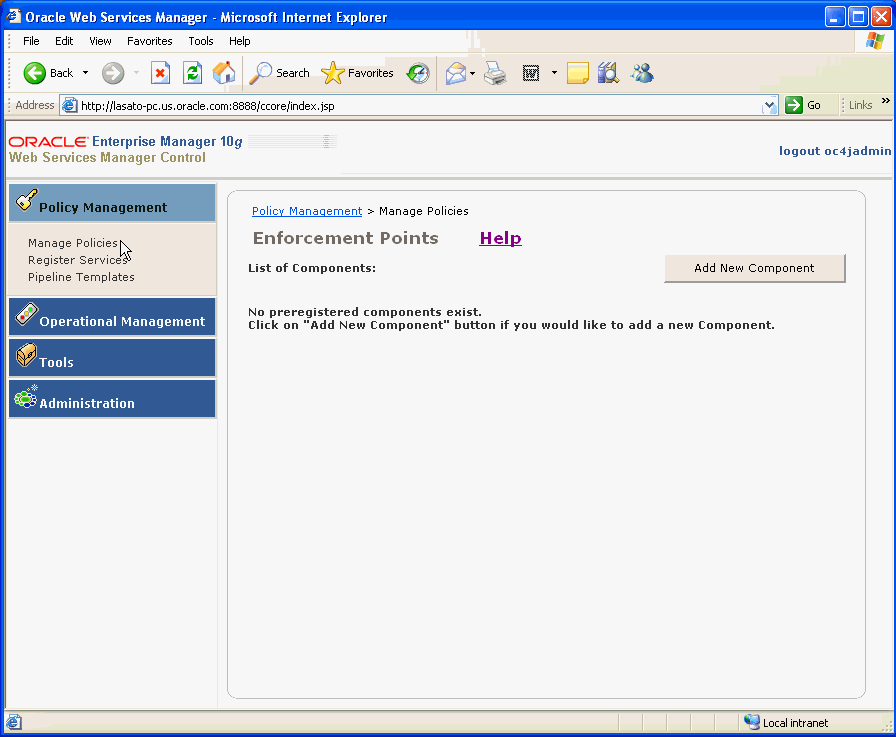Select Register Services in sidebar

click(78, 260)
